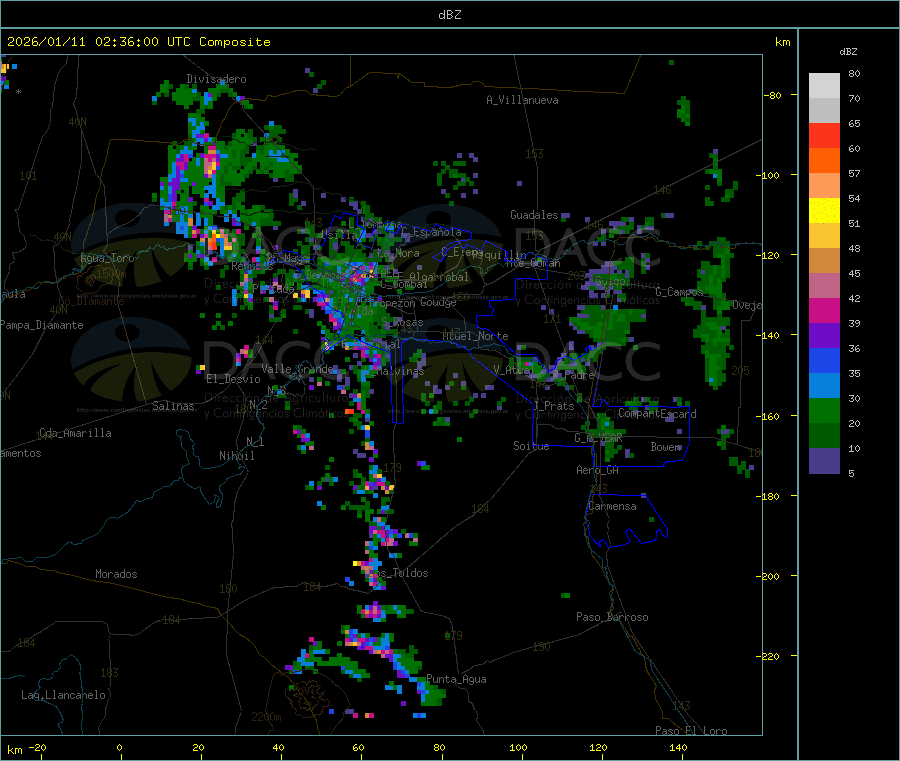Screen dimensions: 900x761
Task: Click the Carmensa label
Action: pyautogui.click(x=612, y=506)
